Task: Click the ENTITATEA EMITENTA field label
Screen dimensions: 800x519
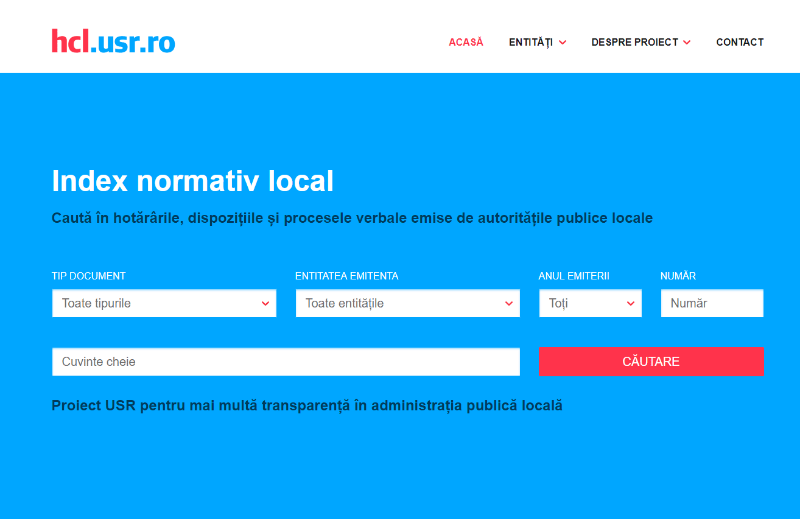Action: (346, 276)
